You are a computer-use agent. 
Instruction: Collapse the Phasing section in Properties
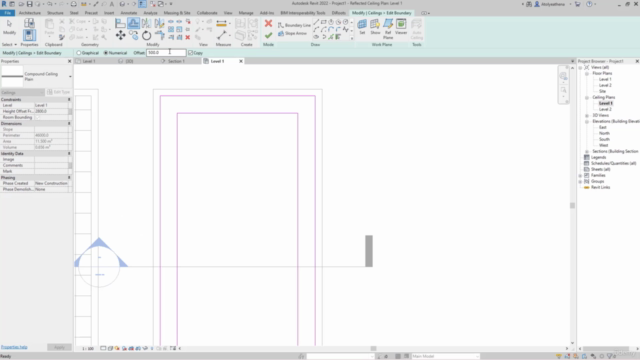pyautogui.click(x=69, y=178)
